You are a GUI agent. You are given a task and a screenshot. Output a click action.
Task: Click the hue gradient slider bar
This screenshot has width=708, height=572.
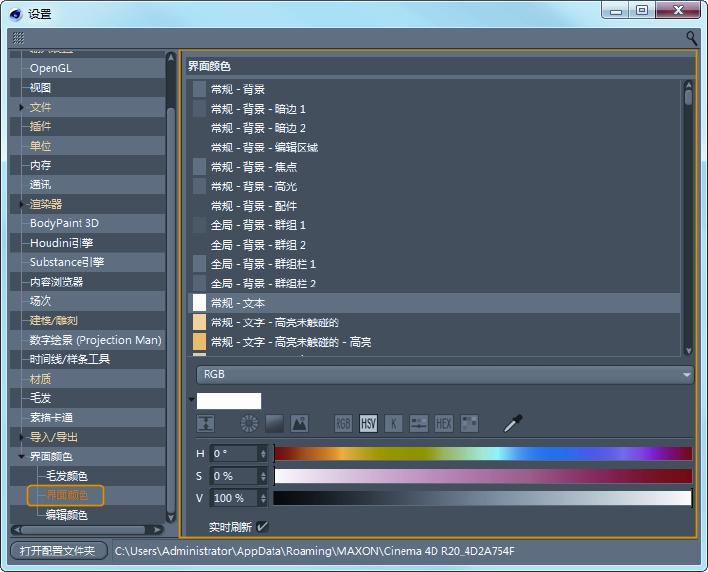coord(482,453)
